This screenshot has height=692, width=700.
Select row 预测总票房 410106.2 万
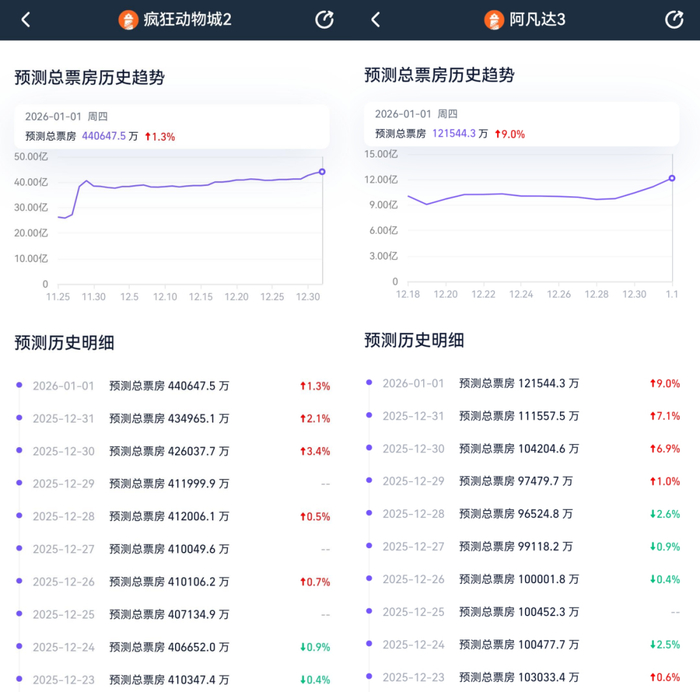(x=173, y=582)
